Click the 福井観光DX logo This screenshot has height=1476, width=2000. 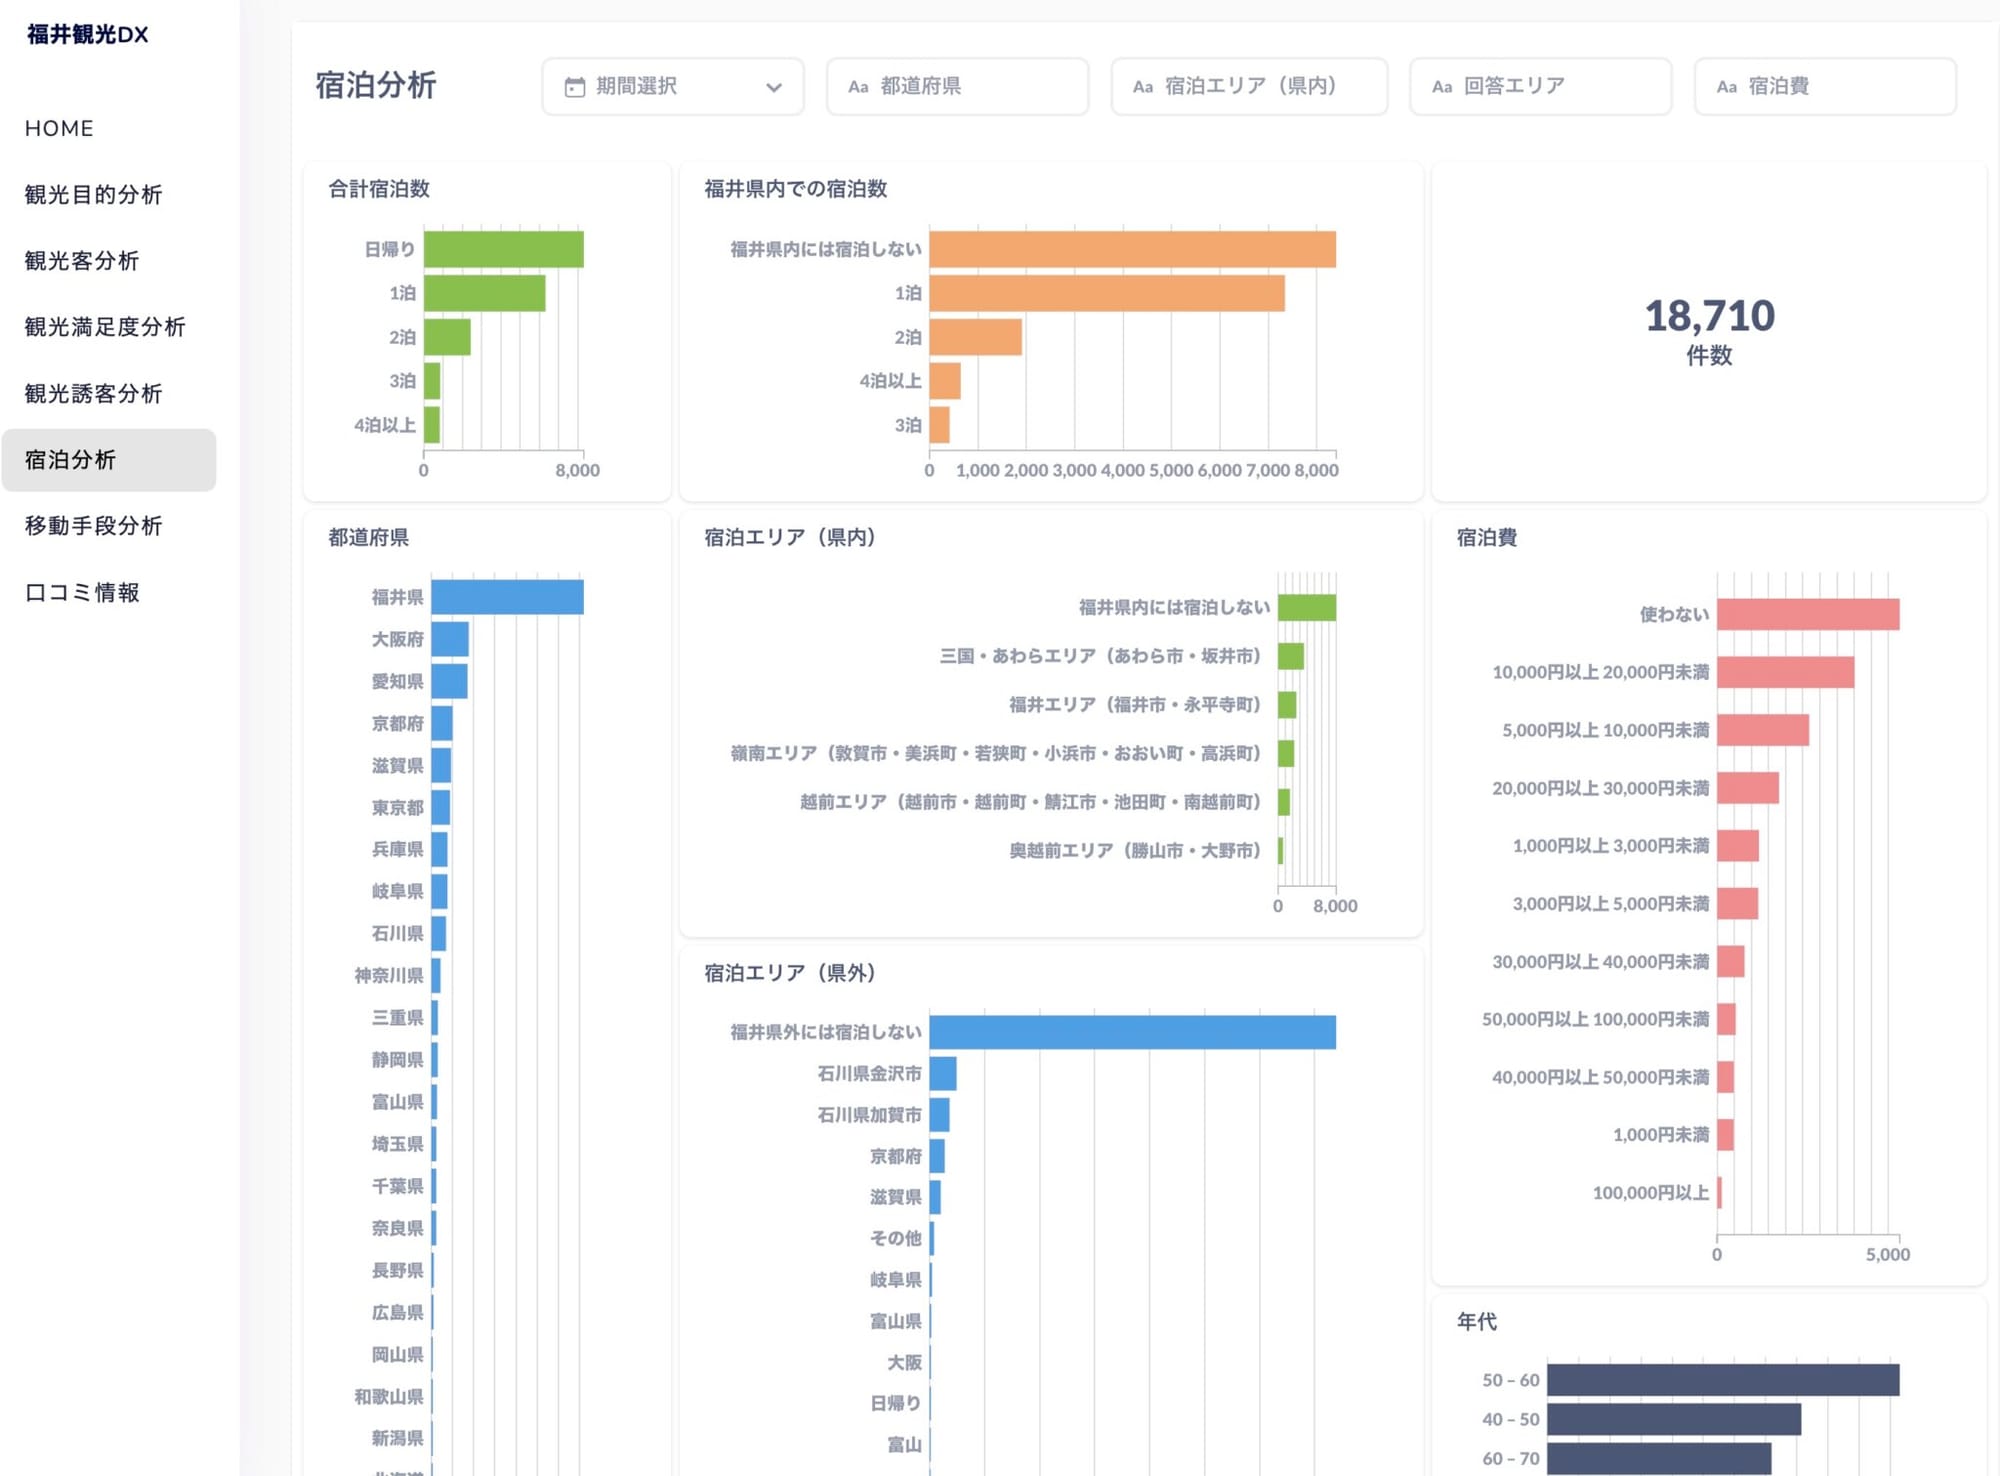click(87, 35)
